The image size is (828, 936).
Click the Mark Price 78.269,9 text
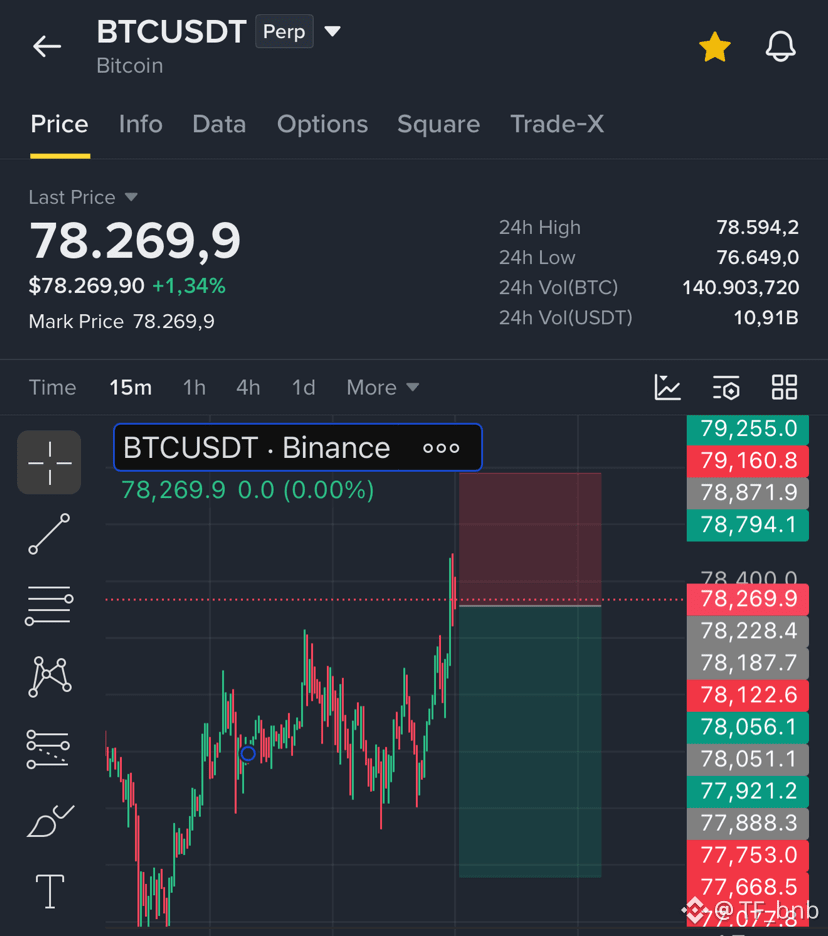click(x=122, y=322)
